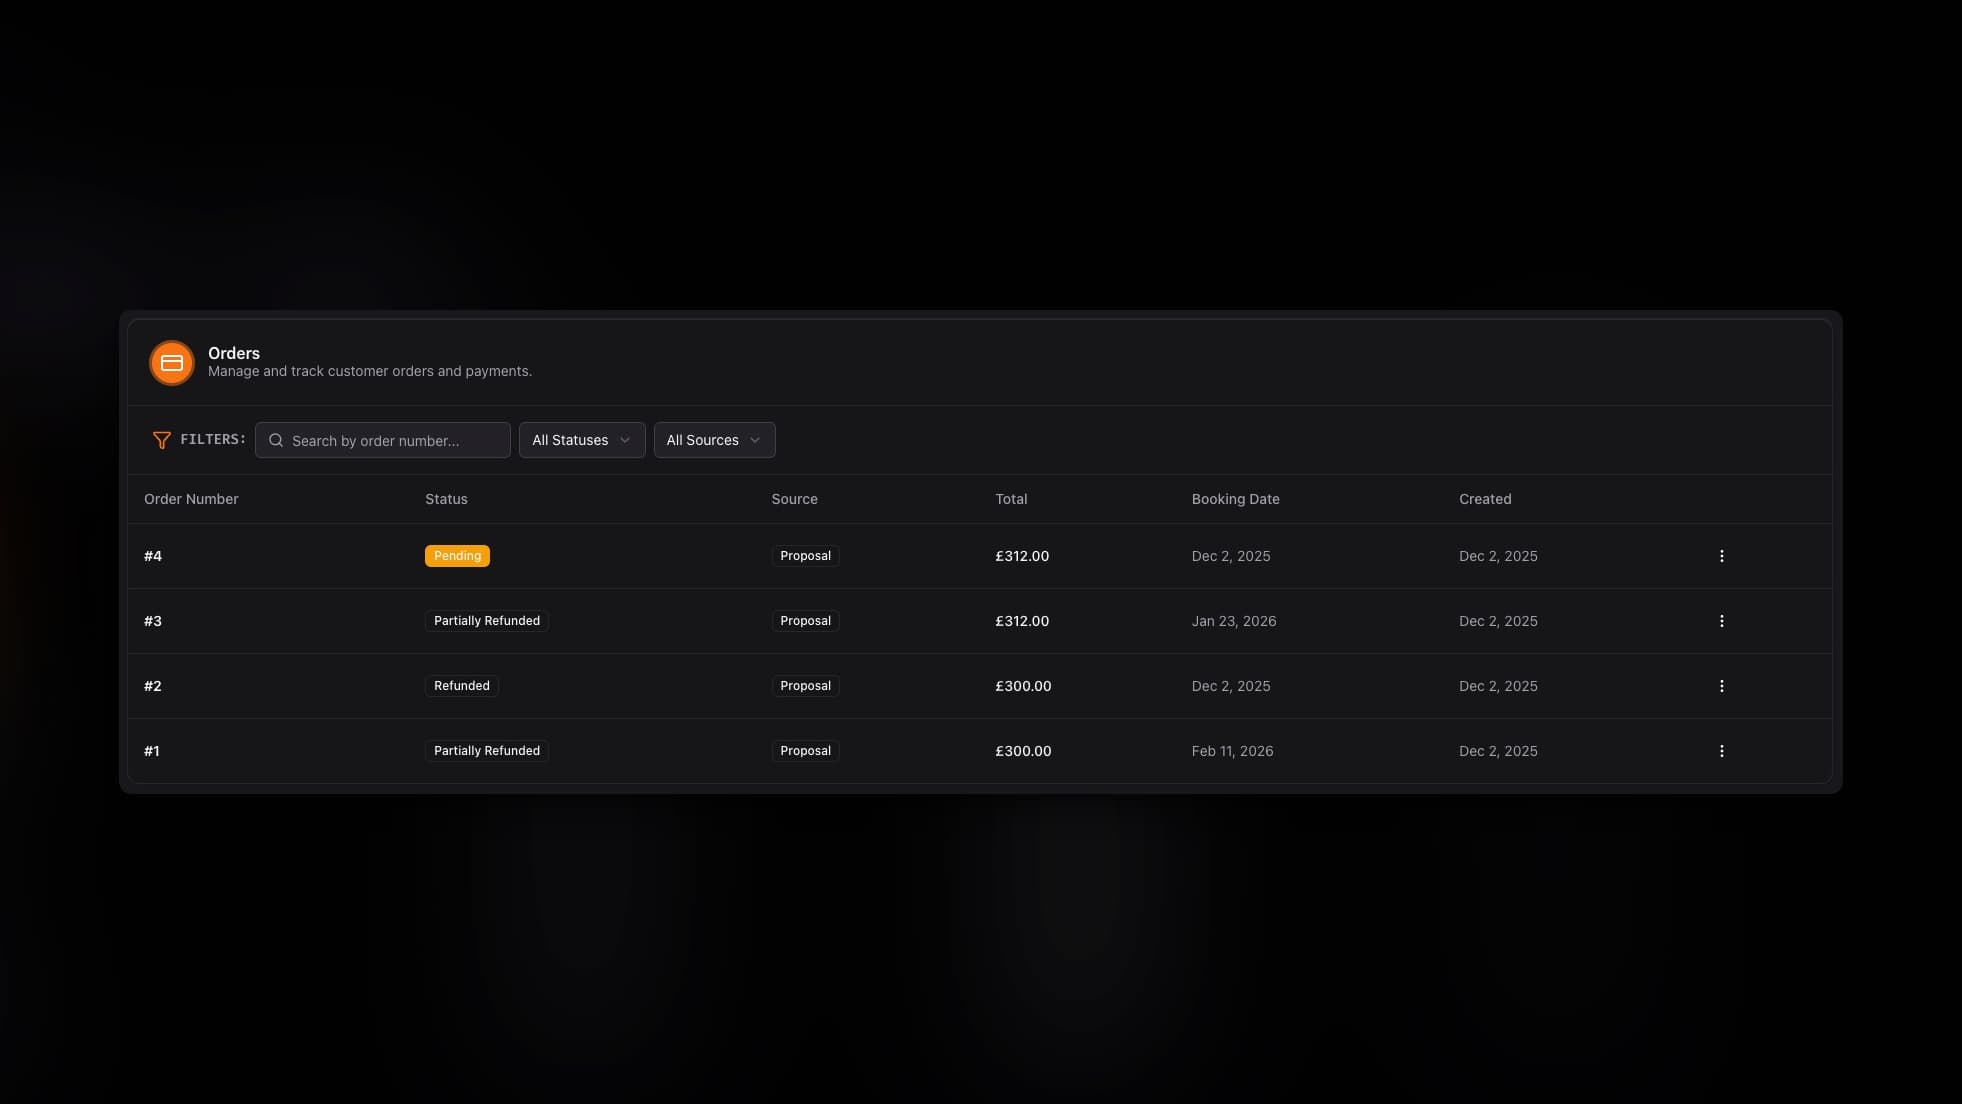Click the orange filter funnel icon
This screenshot has height=1104, width=1962.
(161, 440)
